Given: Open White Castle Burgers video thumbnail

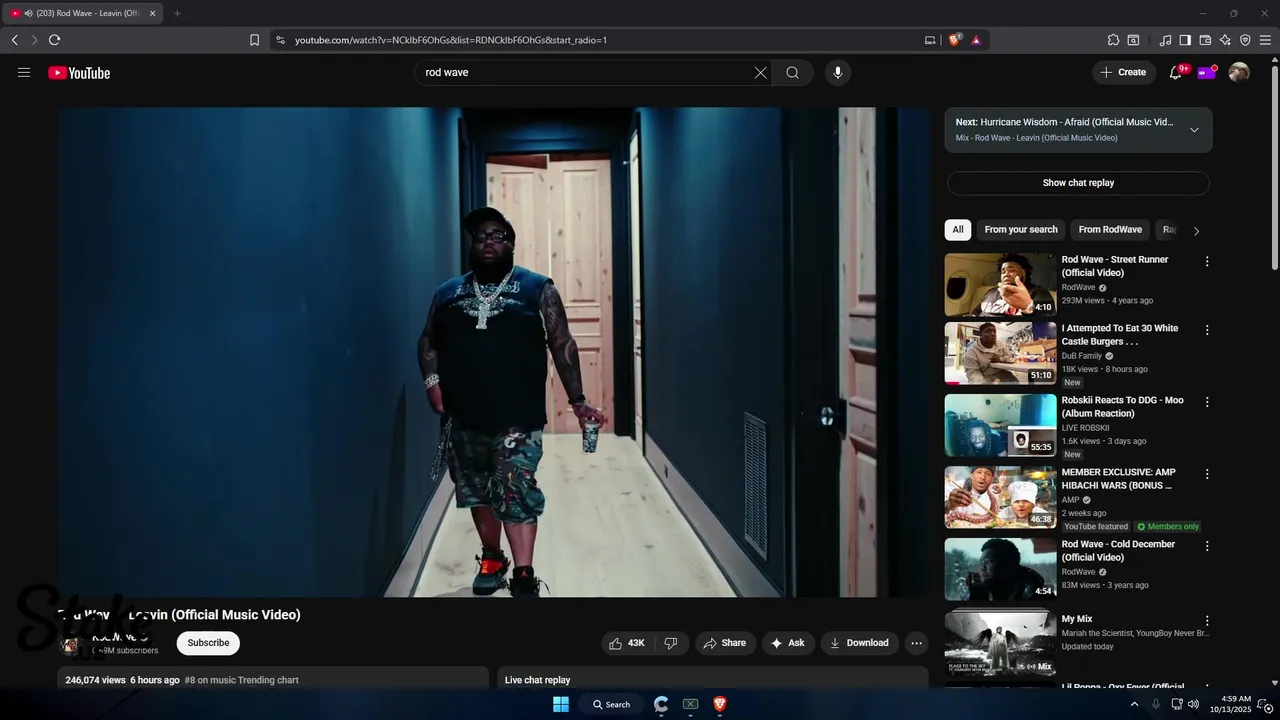Looking at the screenshot, I should click(x=1000, y=353).
